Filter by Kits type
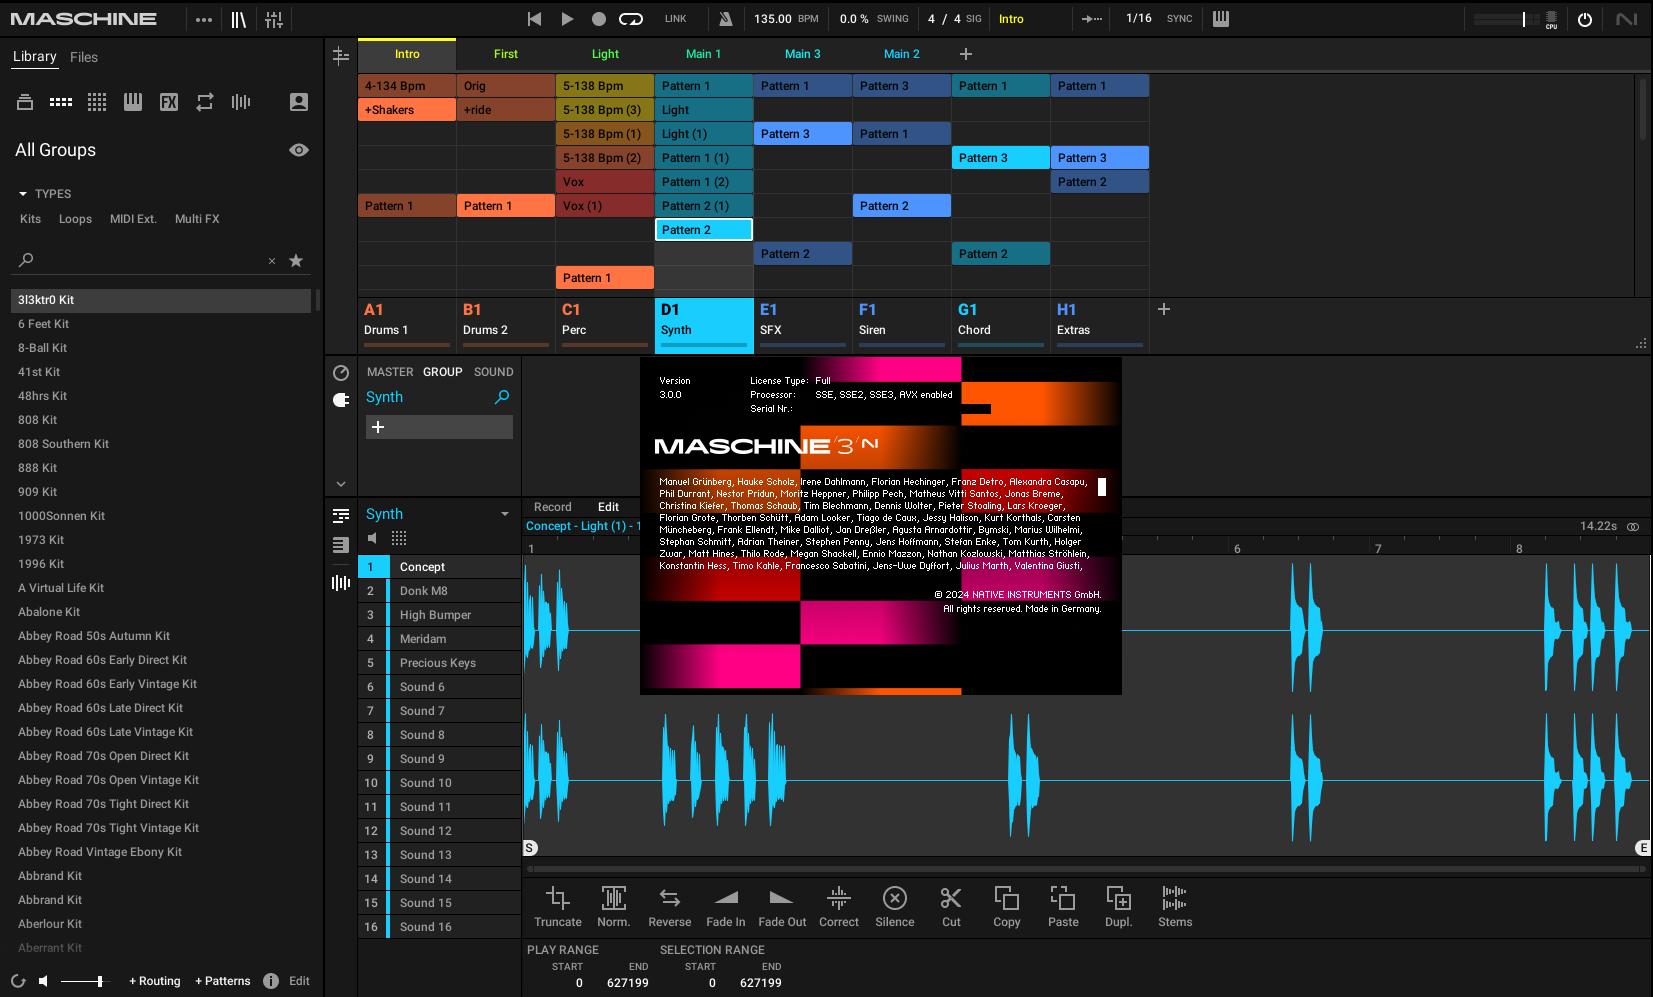The height and width of the screenshot is (997, 1653). (x=31, y=219)
